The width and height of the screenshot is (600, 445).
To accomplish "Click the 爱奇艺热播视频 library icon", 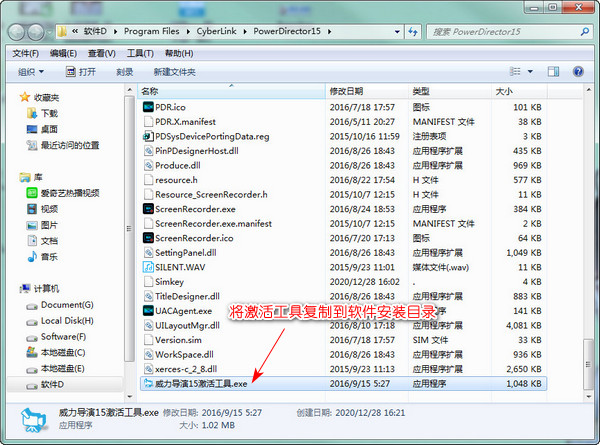I will pos(32,193).
